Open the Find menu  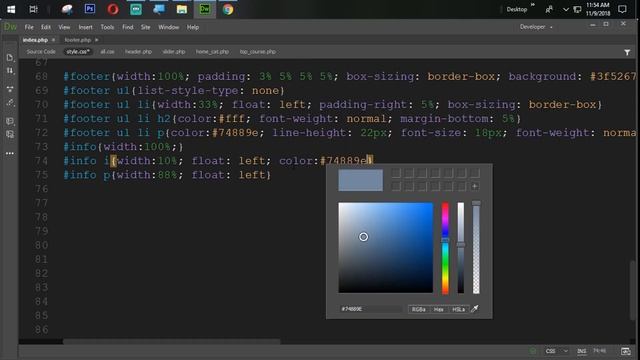[128, 27]
